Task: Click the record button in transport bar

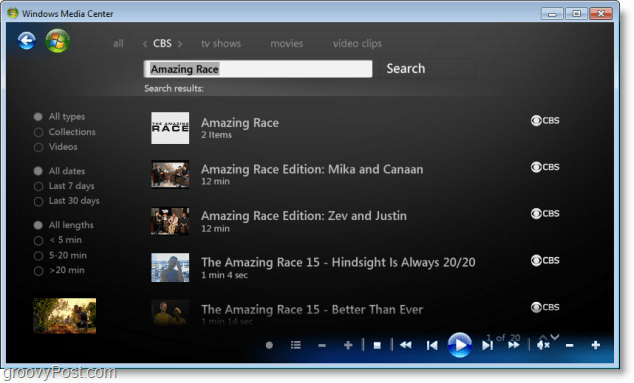Action: point(269,345)
